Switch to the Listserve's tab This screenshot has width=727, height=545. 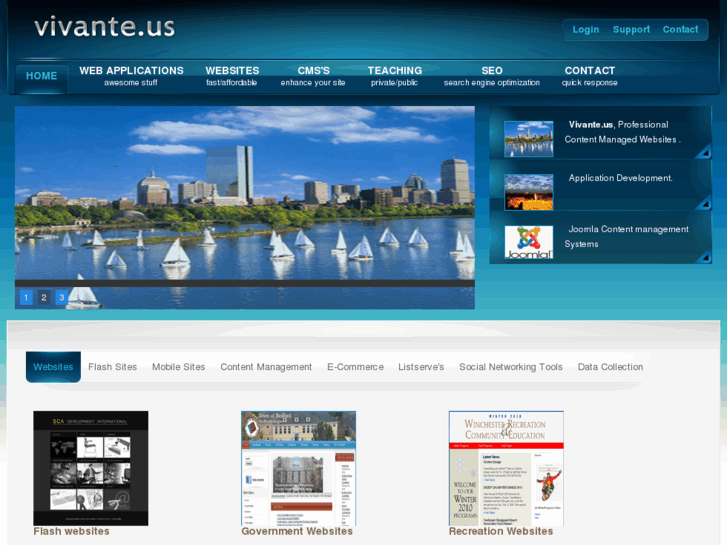pyautogui.click(x=421, y=367)
